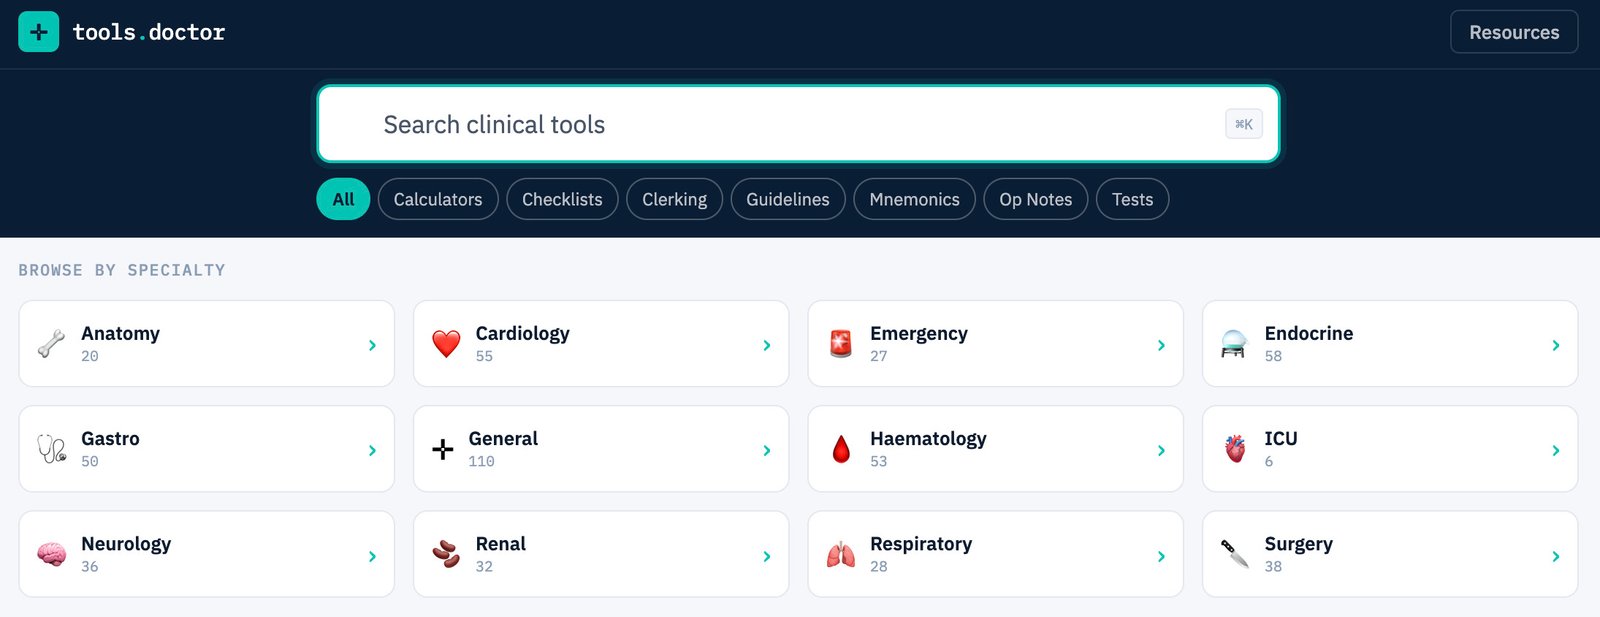1600x617 pixels.
Task: Open the Anatomy specialty title
Action: (120, 333)
